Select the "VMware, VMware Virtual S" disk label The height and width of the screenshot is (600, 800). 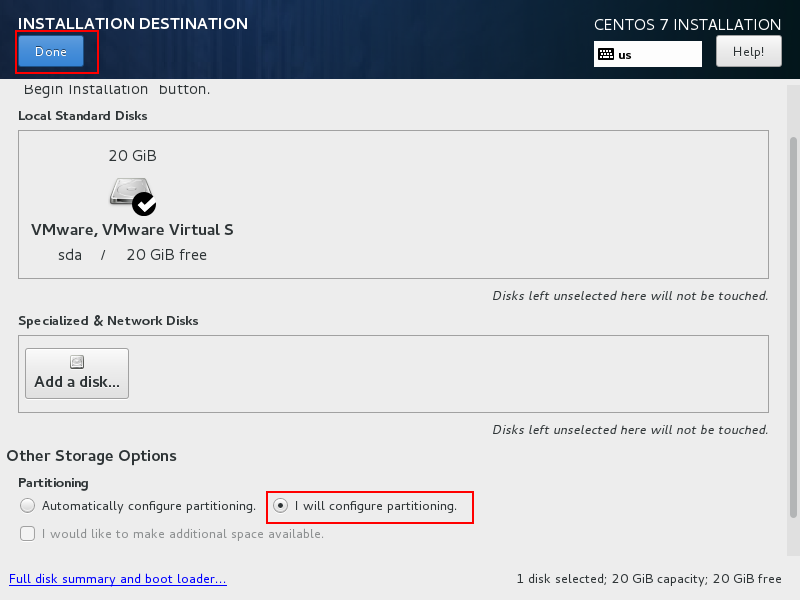coord(132,230)
